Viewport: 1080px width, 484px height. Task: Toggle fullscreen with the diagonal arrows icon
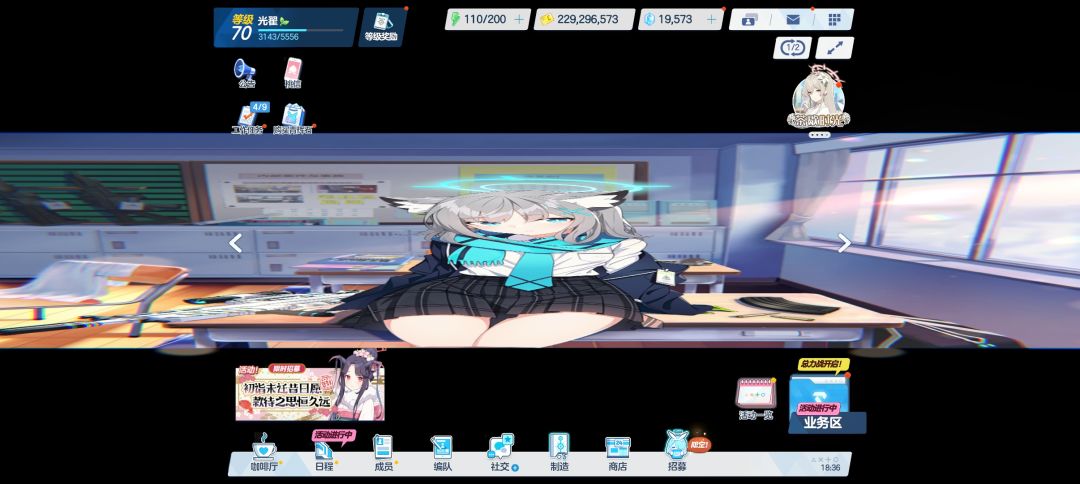coord(834,48)
